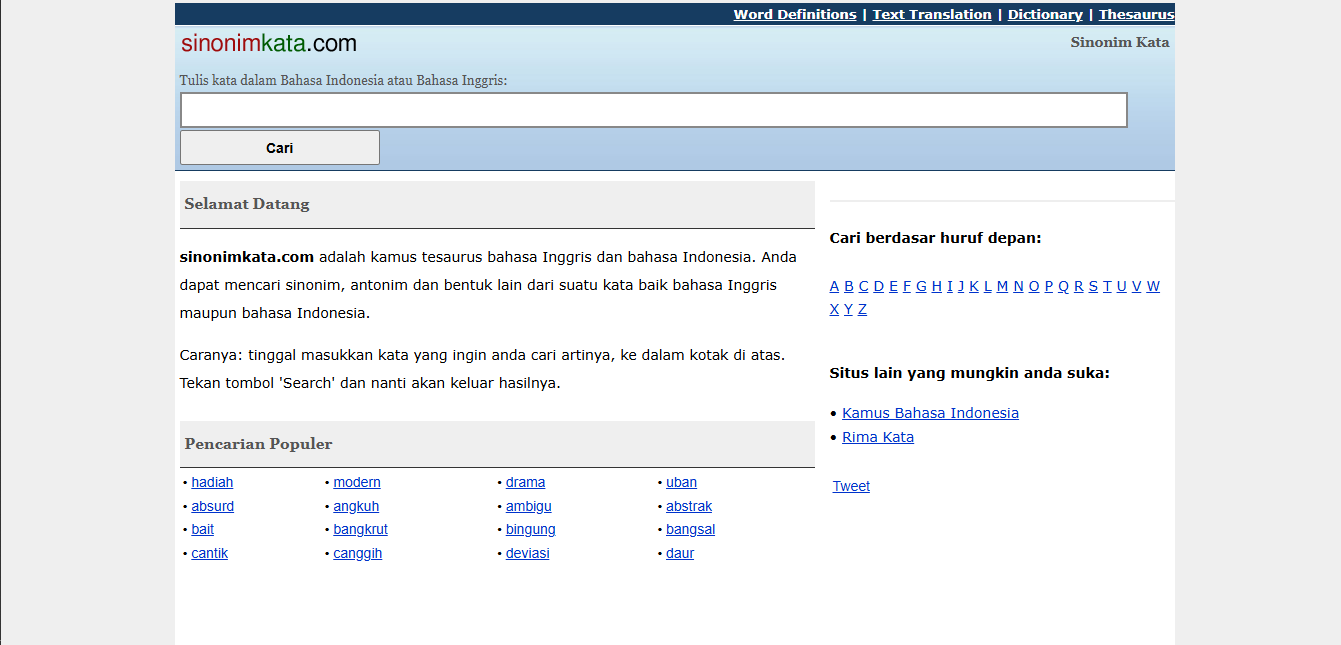Image resolution: width=1341 pixels, height=645 pixels.
Task: Browse words starting with letter O
Action: pos(1034,286)
